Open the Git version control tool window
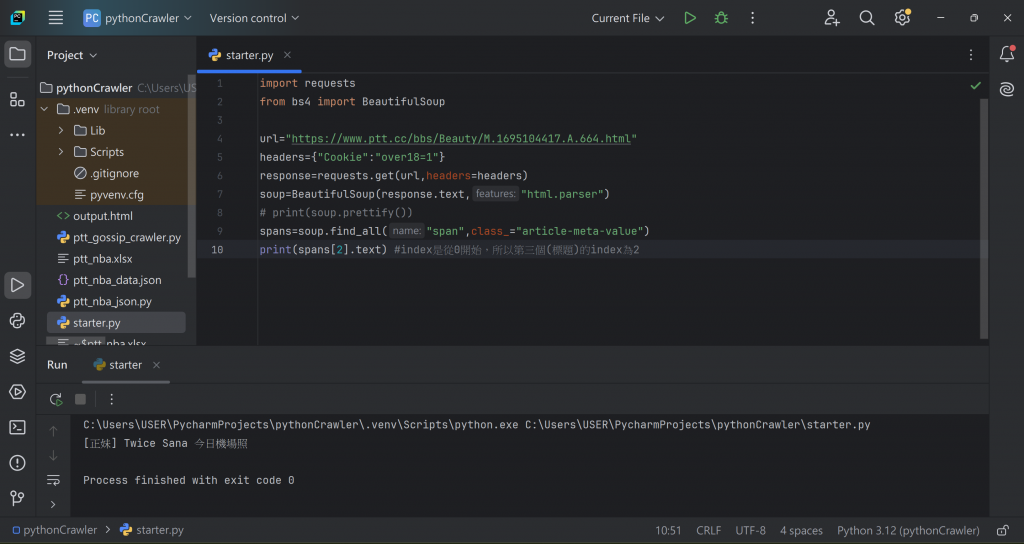1024x544 pixels. (x=17, y=498)
